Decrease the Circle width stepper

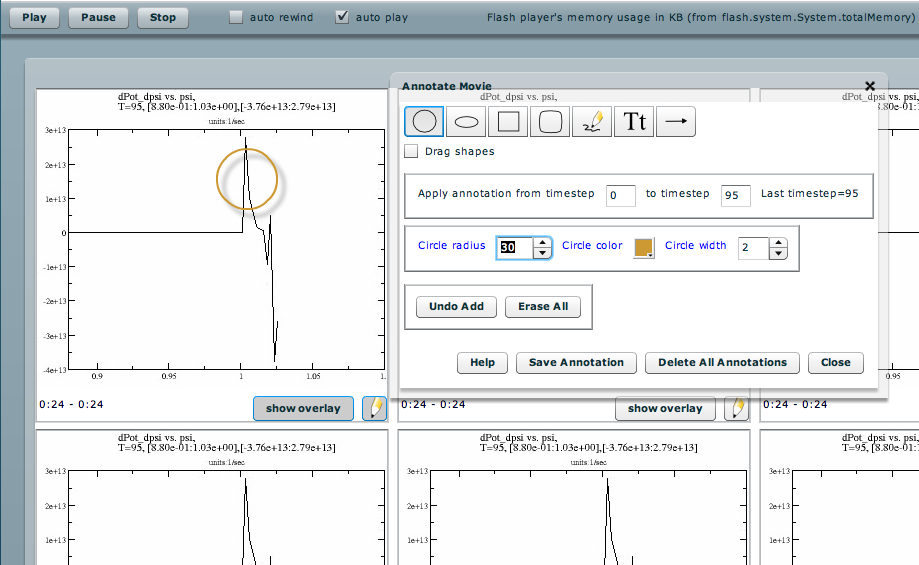778,253
